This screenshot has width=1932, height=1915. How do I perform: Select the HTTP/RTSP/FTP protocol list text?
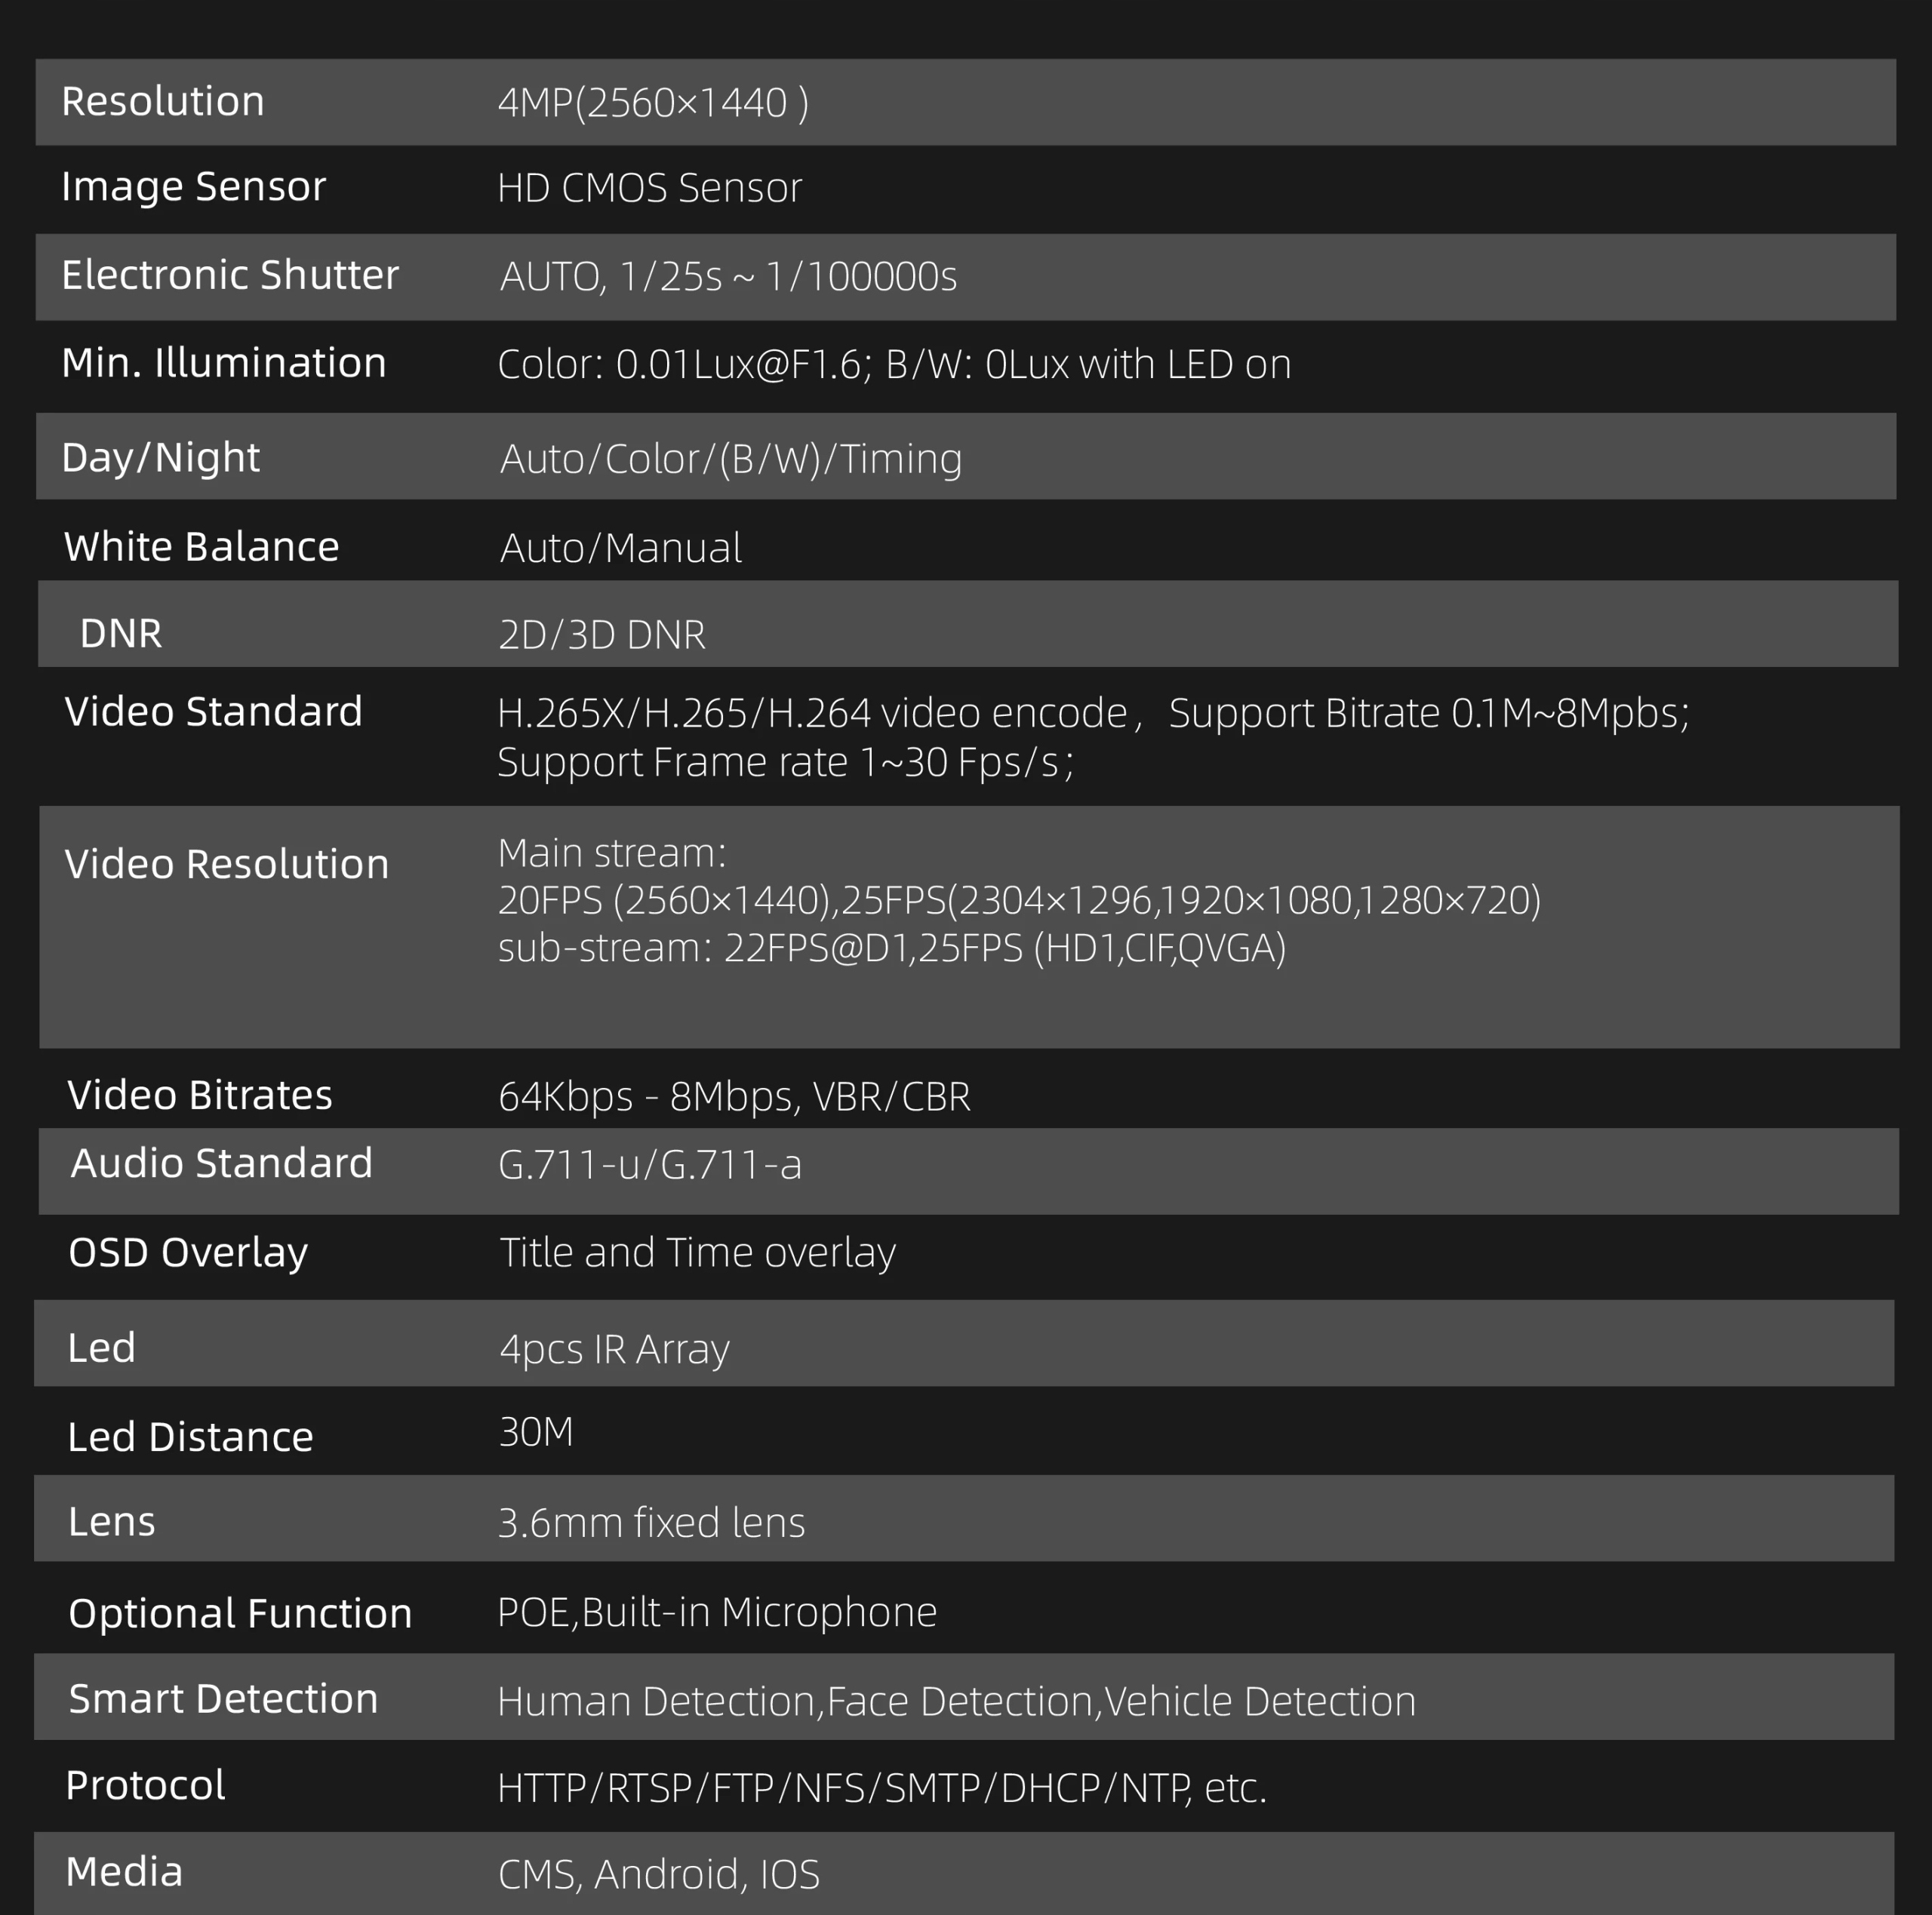(x=882, y=1789)
